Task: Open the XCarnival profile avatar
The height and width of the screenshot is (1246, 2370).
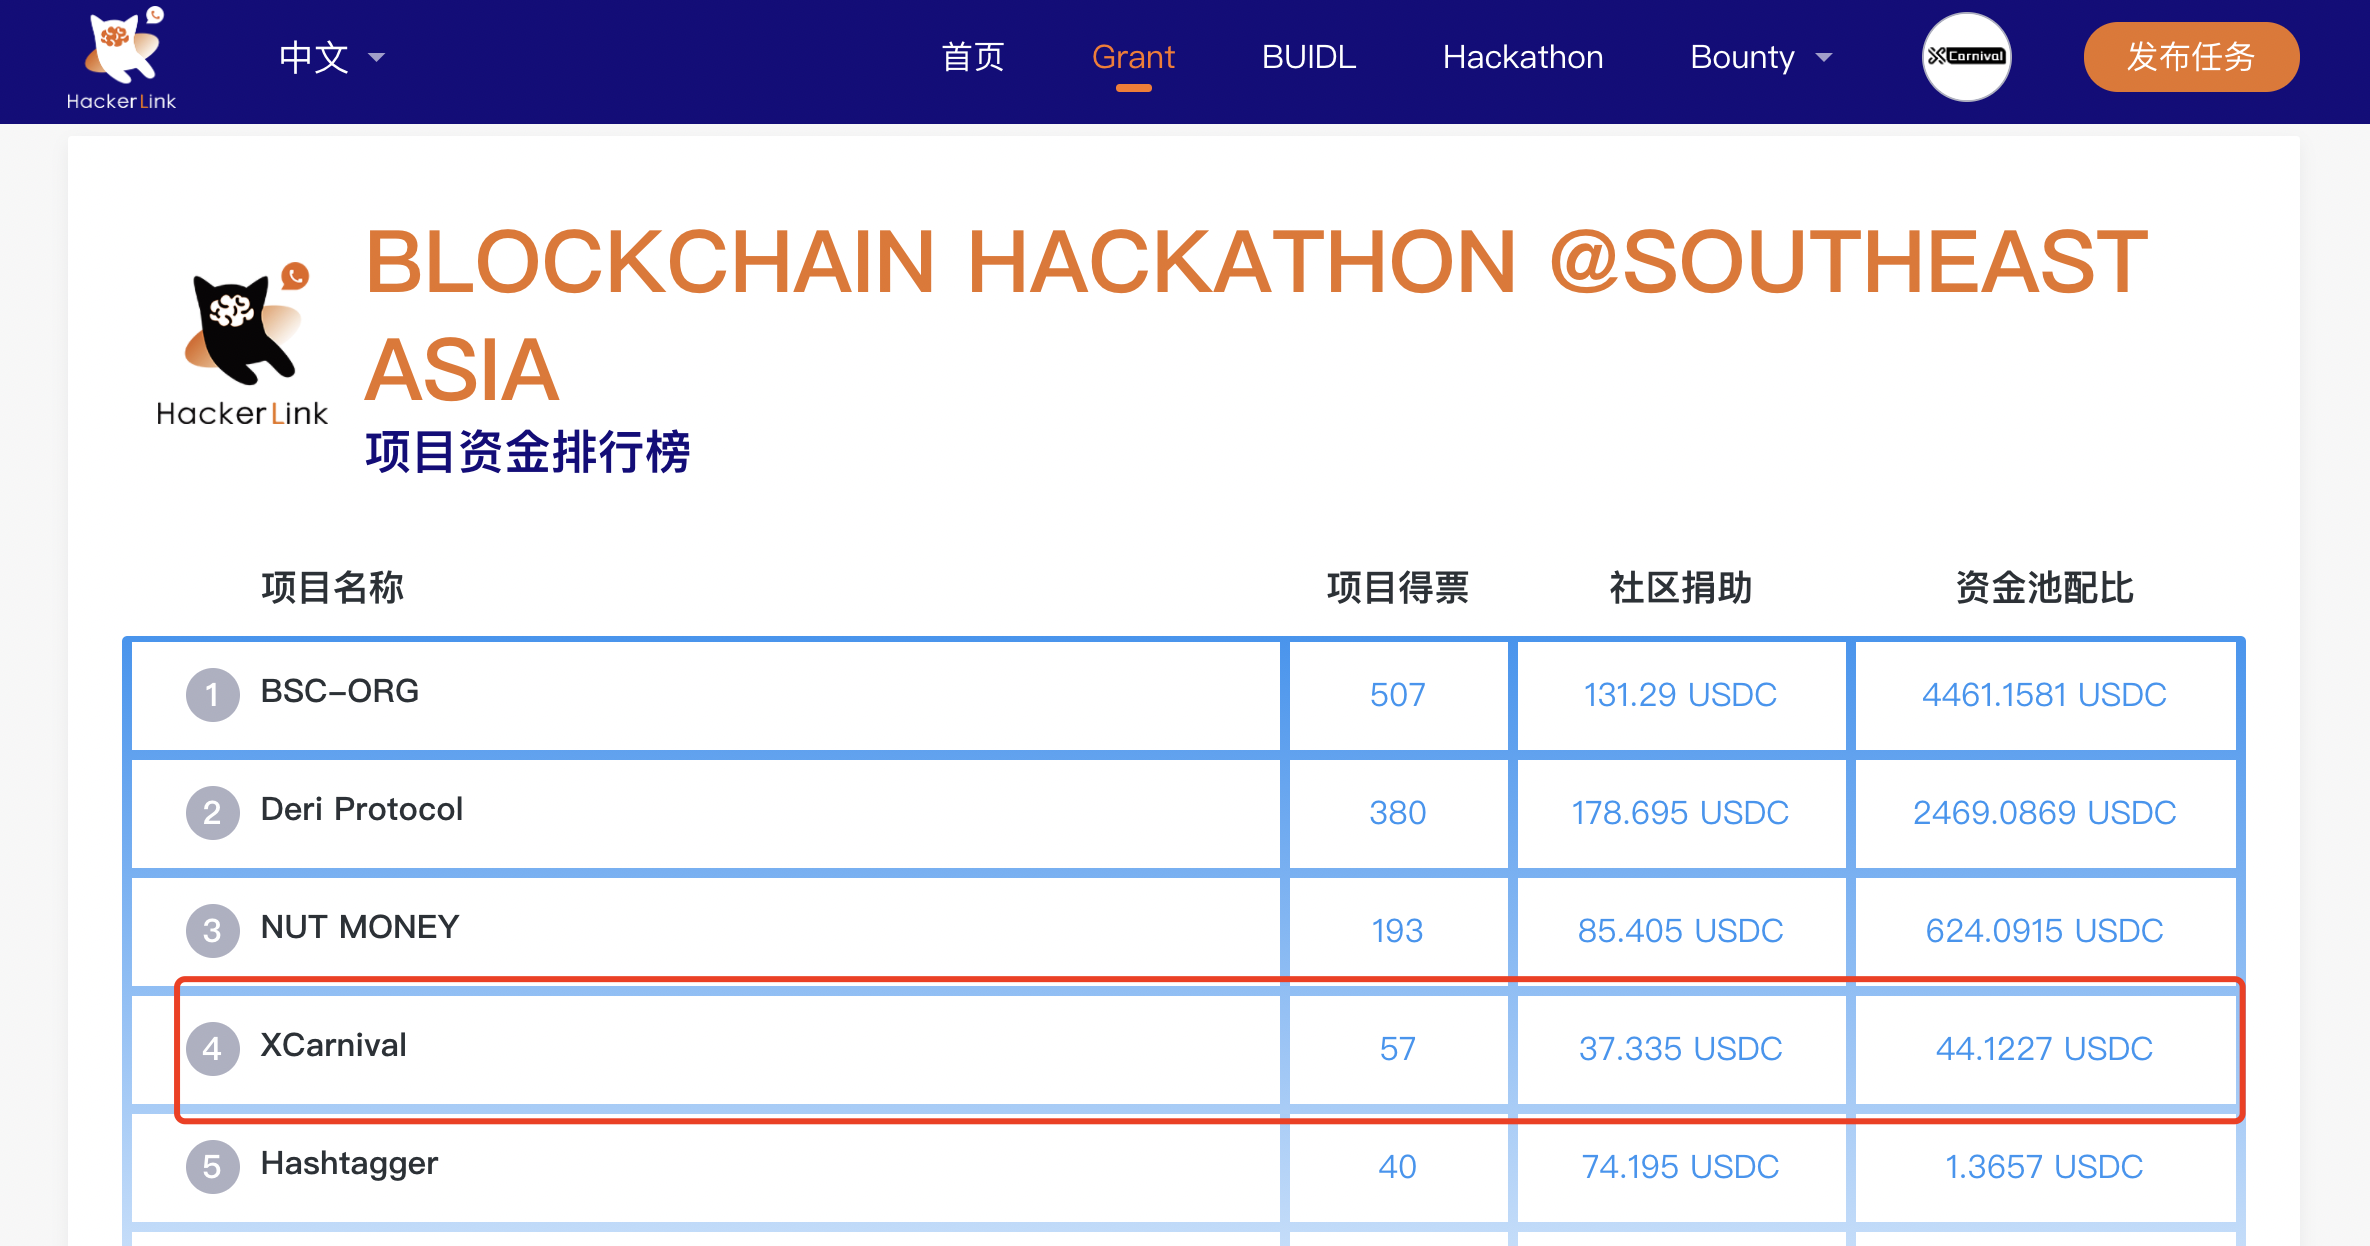Action: click(1966, 57)
